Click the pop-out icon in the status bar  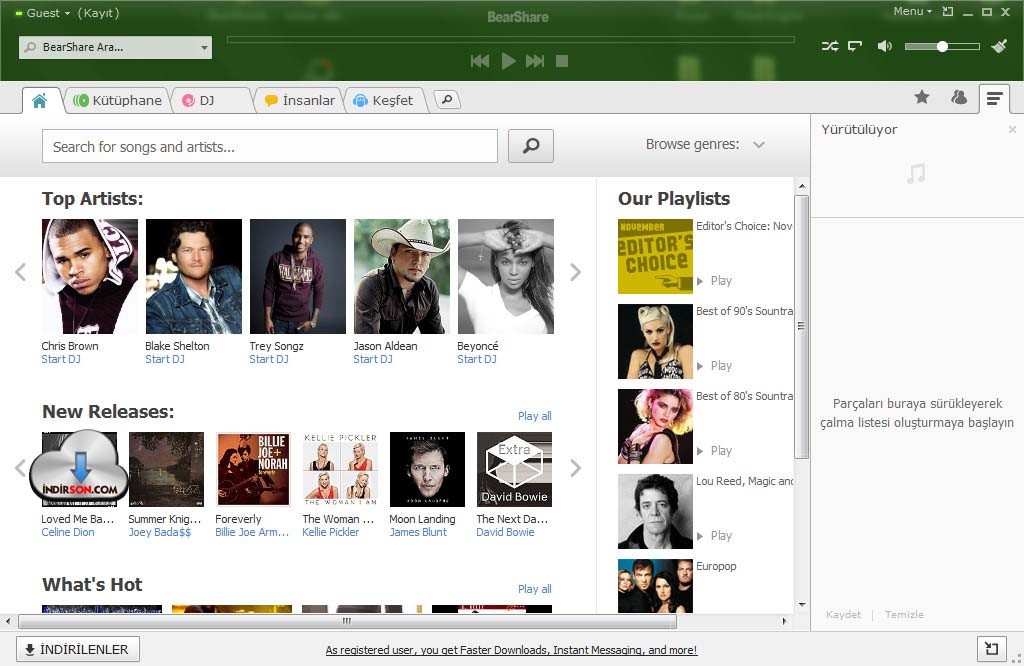[991, 648]
